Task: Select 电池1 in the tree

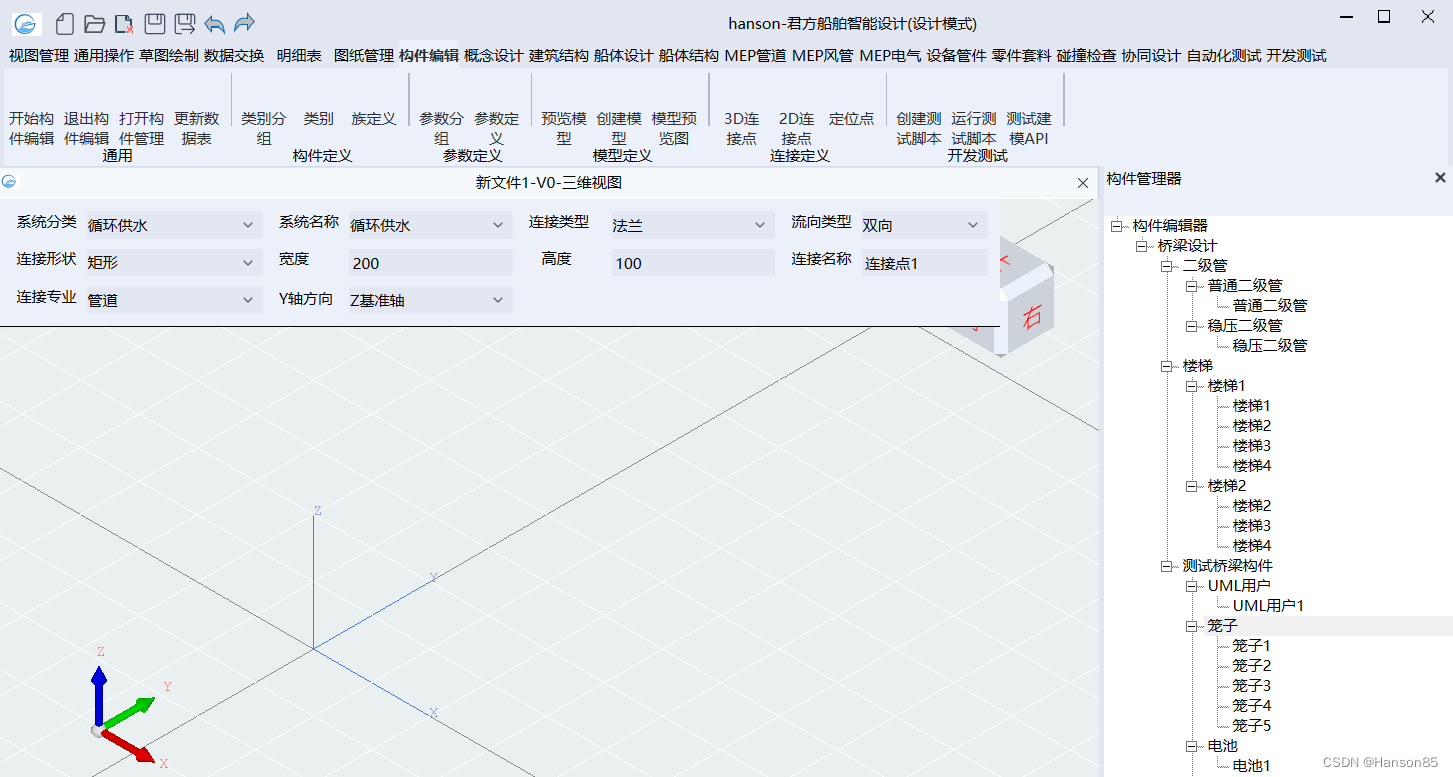Action: (x=1252, y=766)
